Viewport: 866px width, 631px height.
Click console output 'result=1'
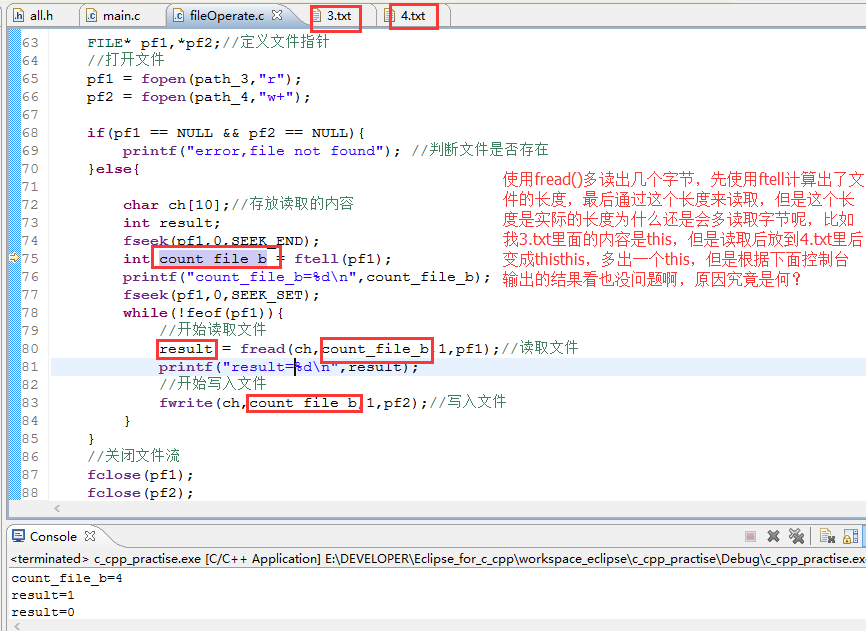tap(43, 595)
